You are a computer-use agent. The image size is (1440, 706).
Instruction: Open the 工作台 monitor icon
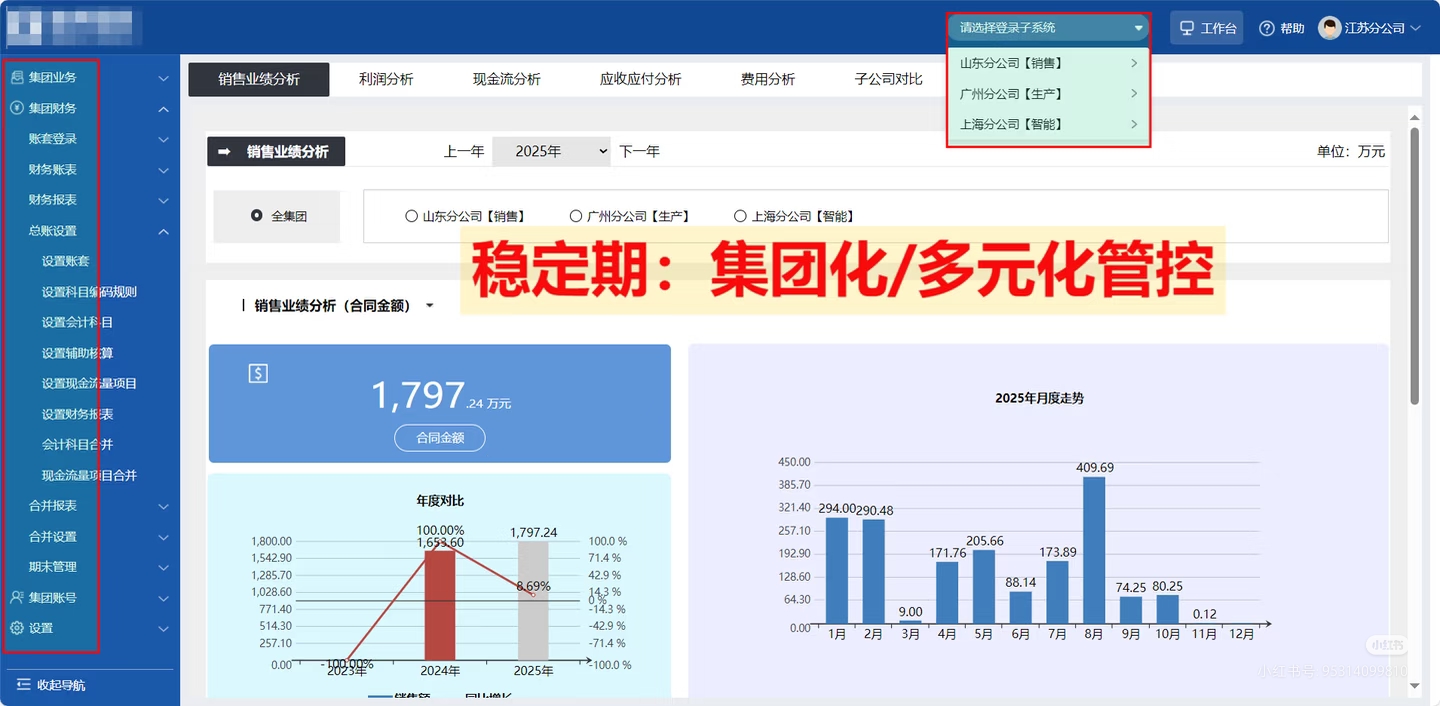click(1187, 28)
